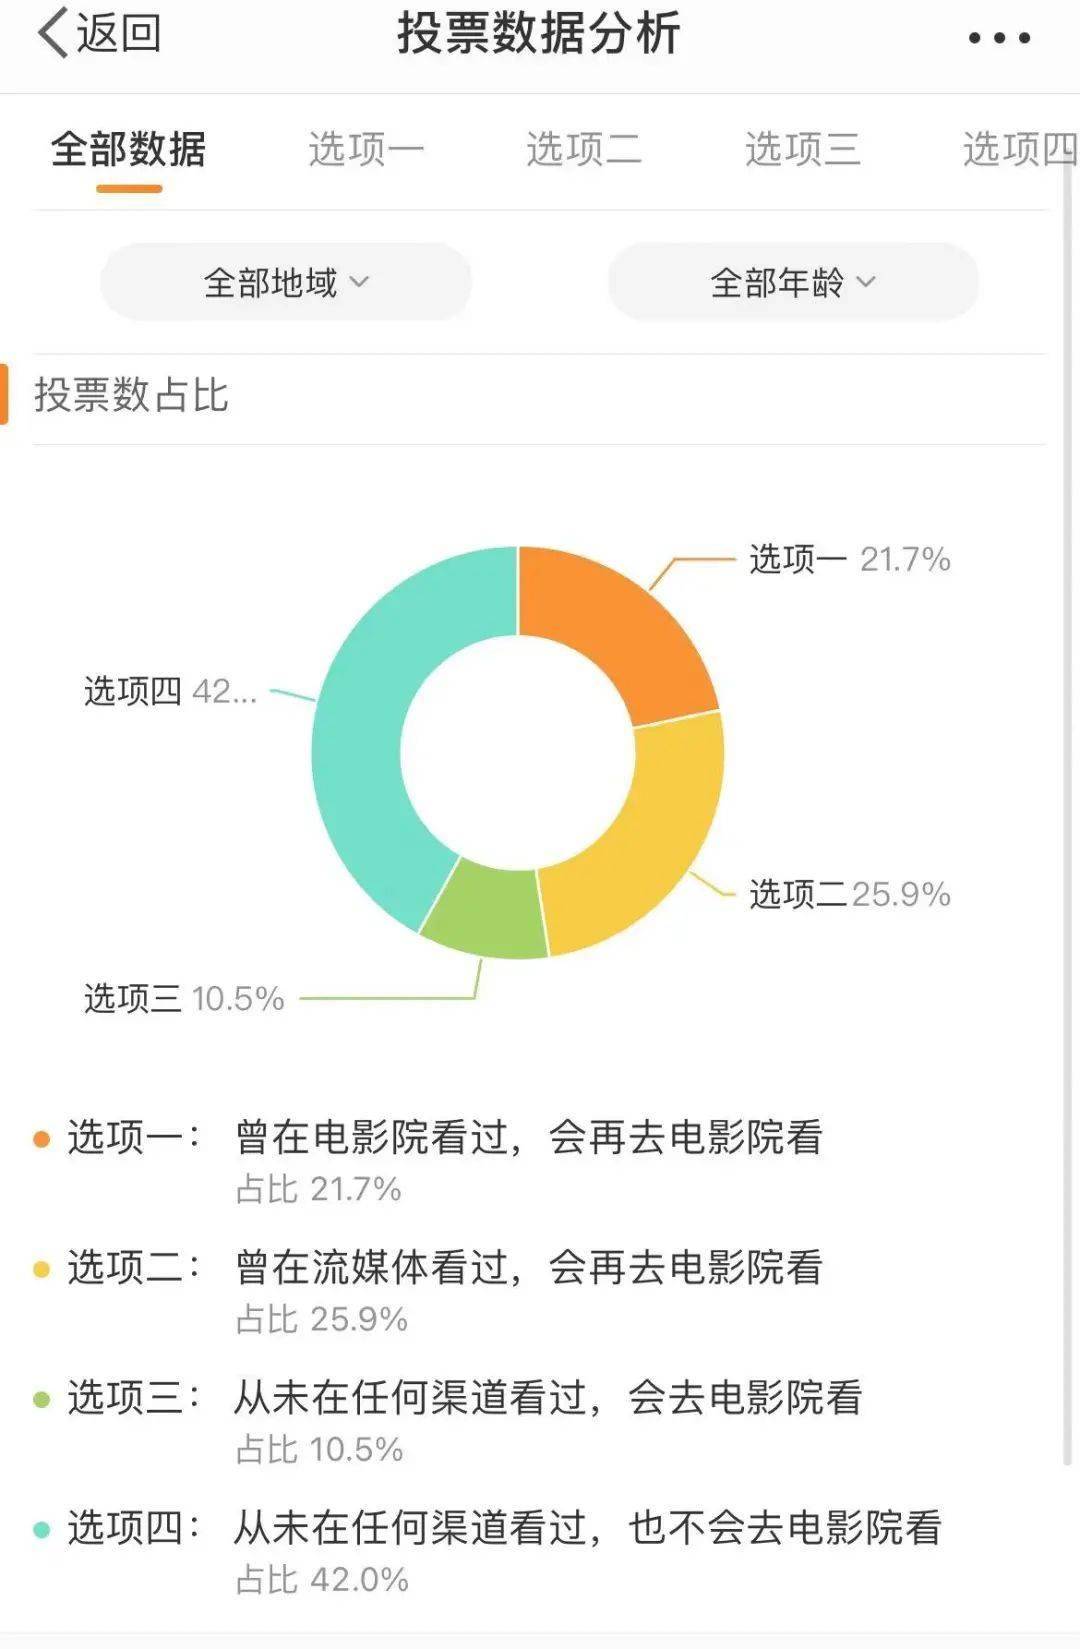The image size is (1080, 1649).
Task: Select legend entry 曾在电影院看过，会再去电影院看
Action: 528,1138
